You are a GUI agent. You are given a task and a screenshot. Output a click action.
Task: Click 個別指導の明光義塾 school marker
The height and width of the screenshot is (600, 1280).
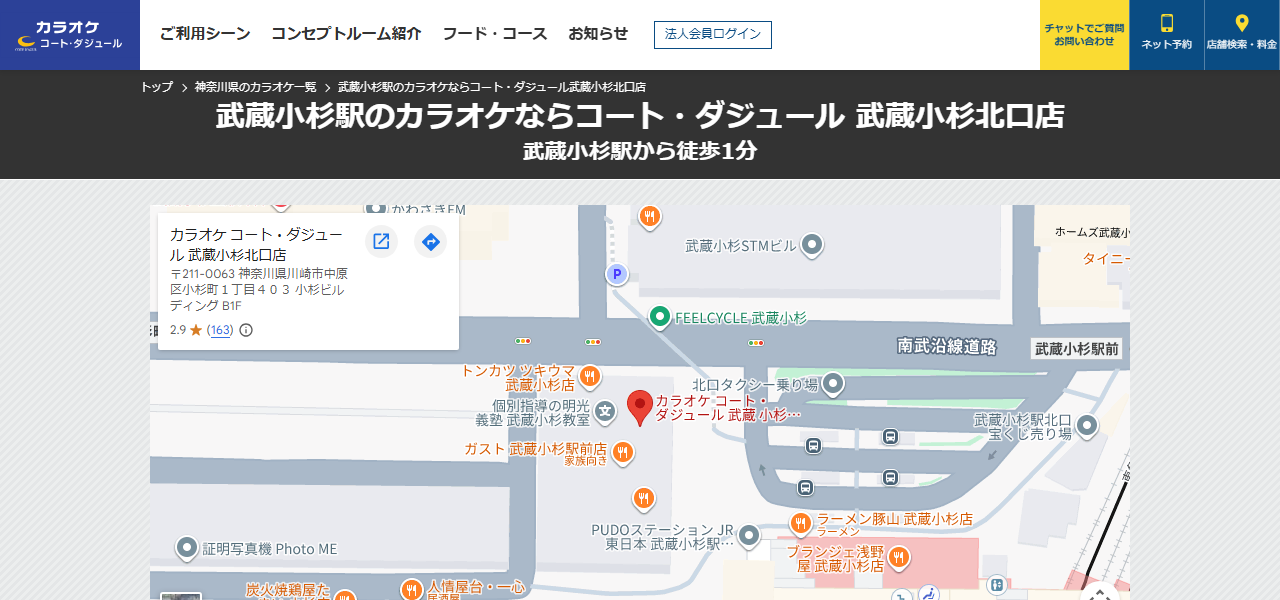pos(605,410)
